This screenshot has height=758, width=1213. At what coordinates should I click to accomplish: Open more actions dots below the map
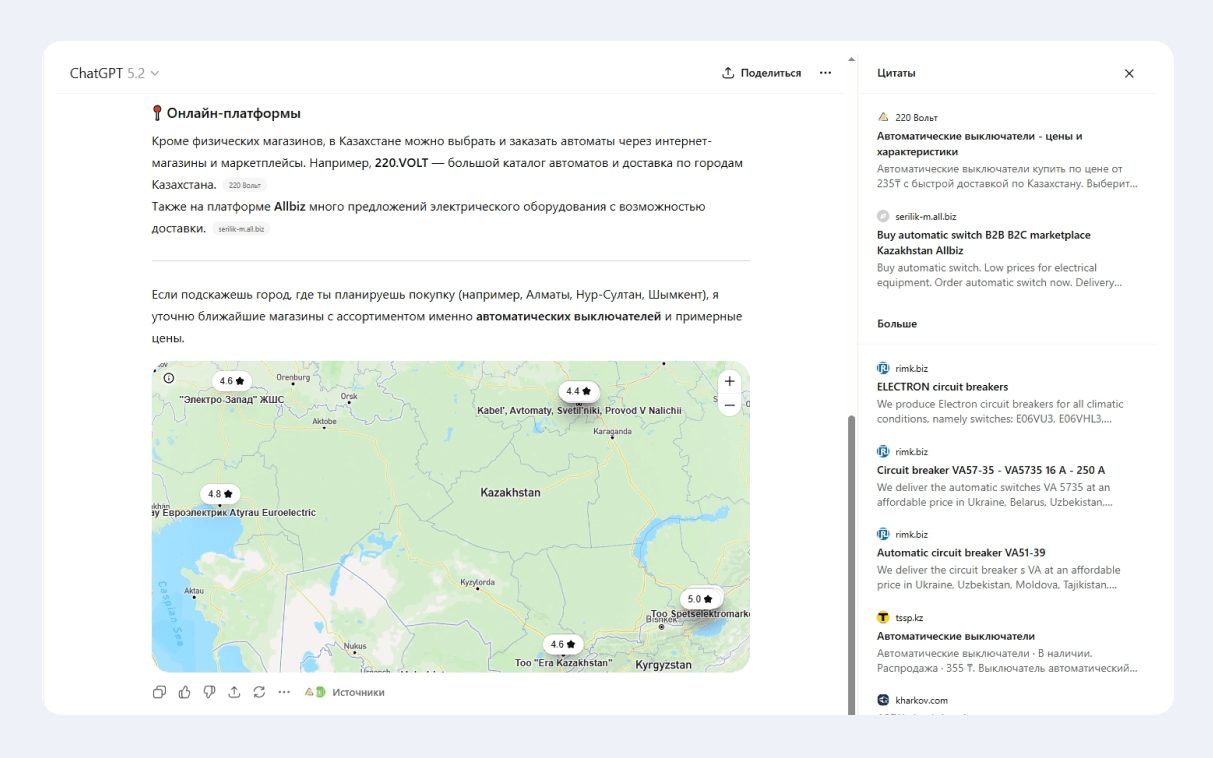coord(284,692)
